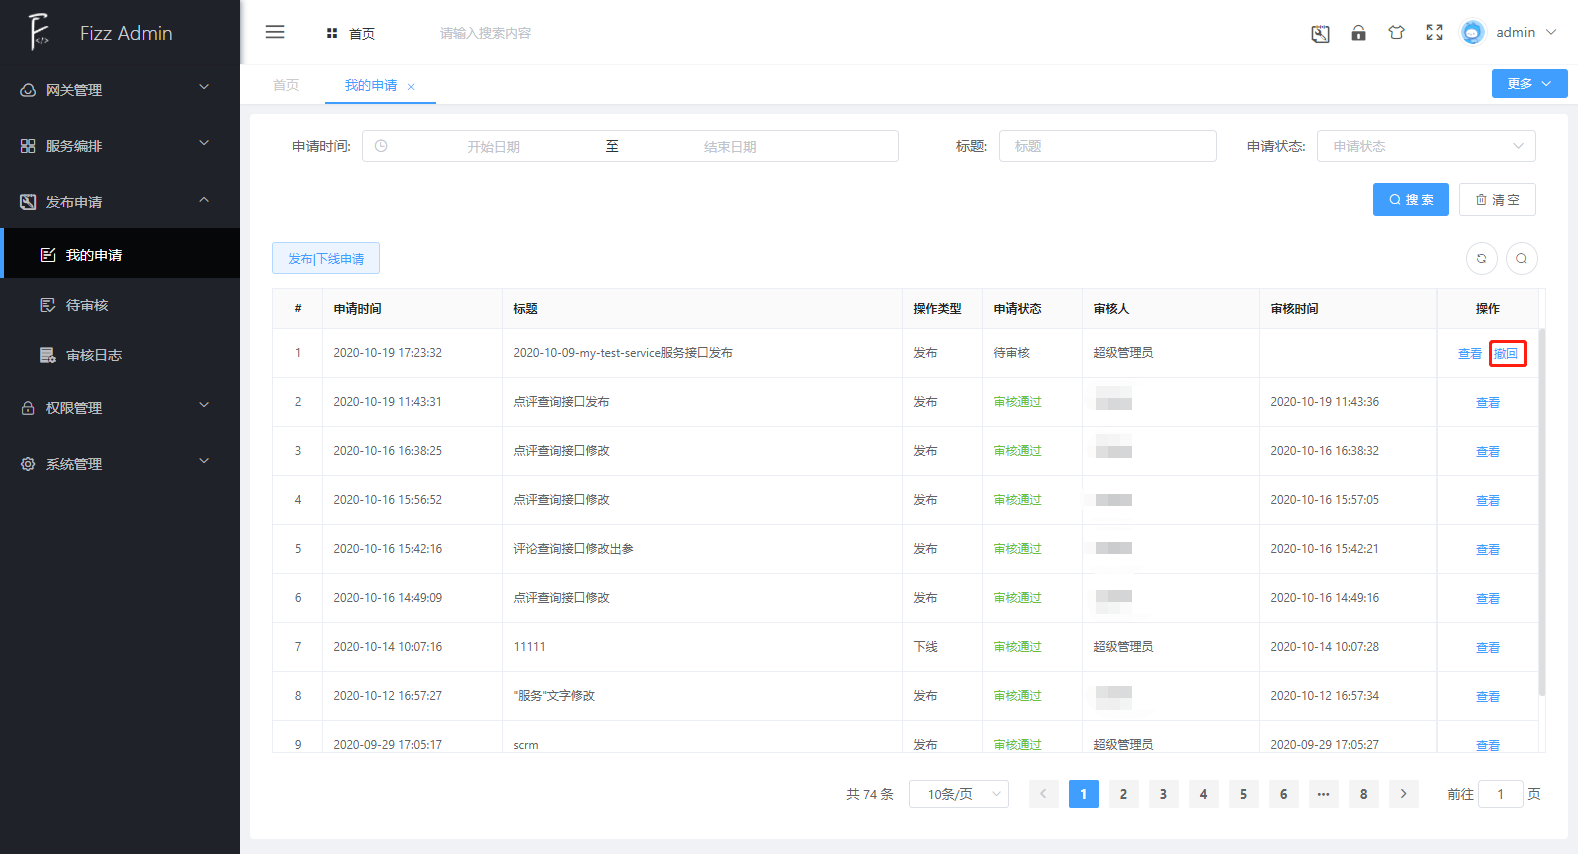Viewport: 1578px width, 854px height.
Task: Click the 首页 grid icon in header
Action: [x=332, y=33]
